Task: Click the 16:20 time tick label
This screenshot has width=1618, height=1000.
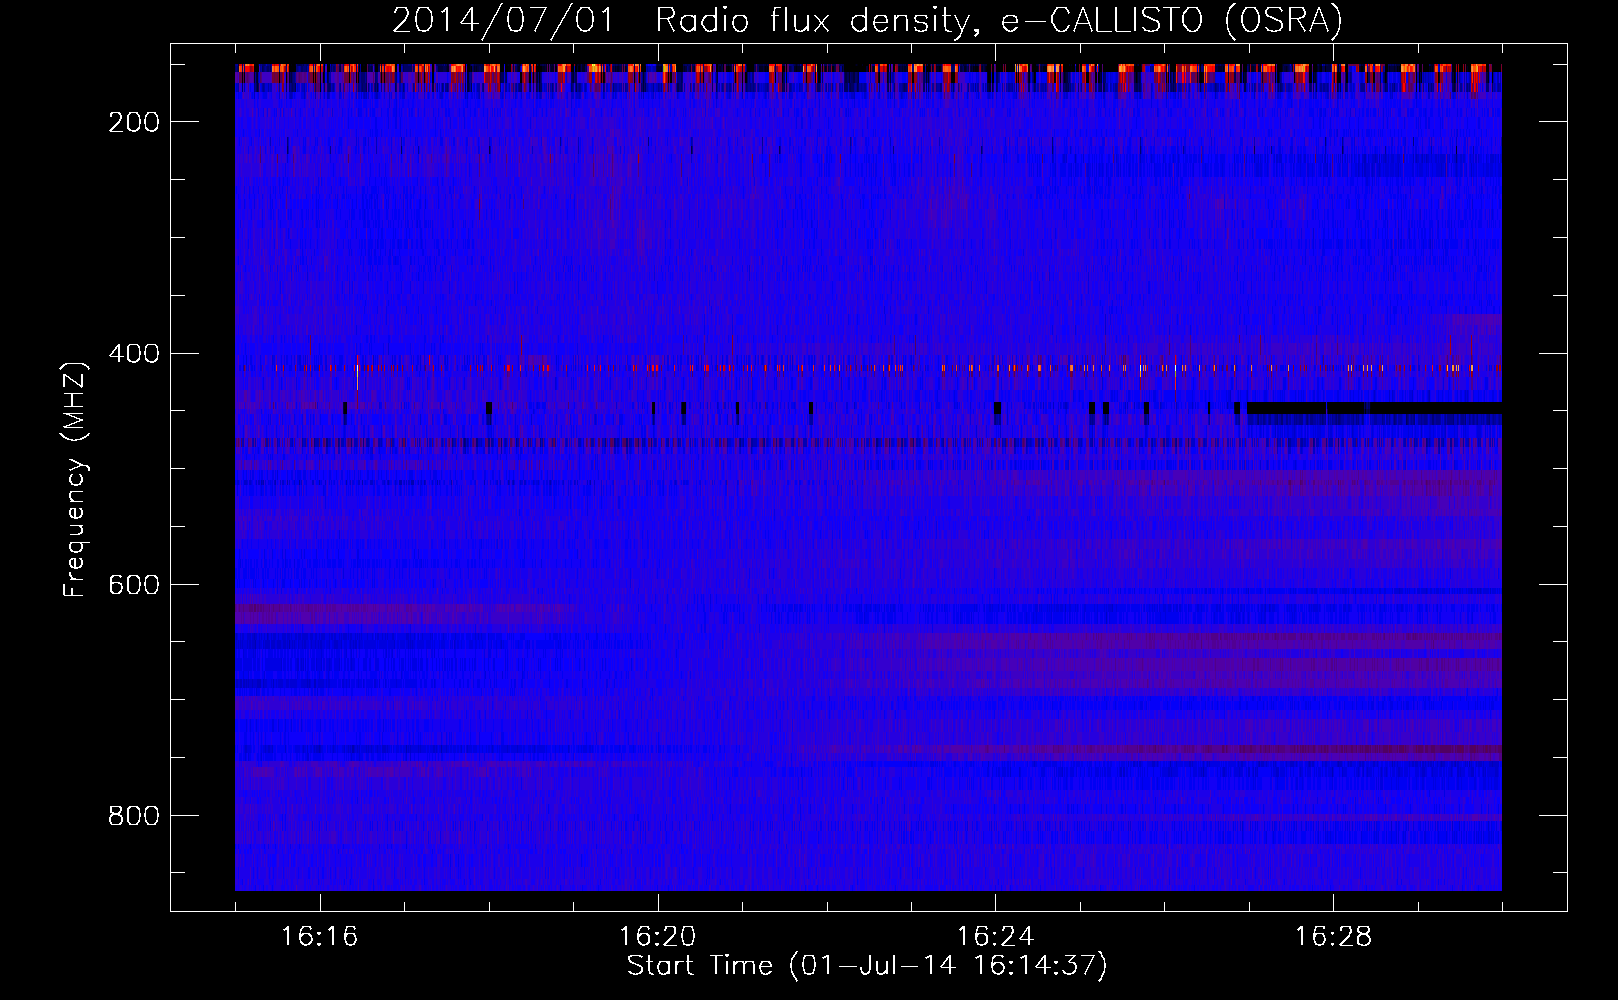Action: 658,937
